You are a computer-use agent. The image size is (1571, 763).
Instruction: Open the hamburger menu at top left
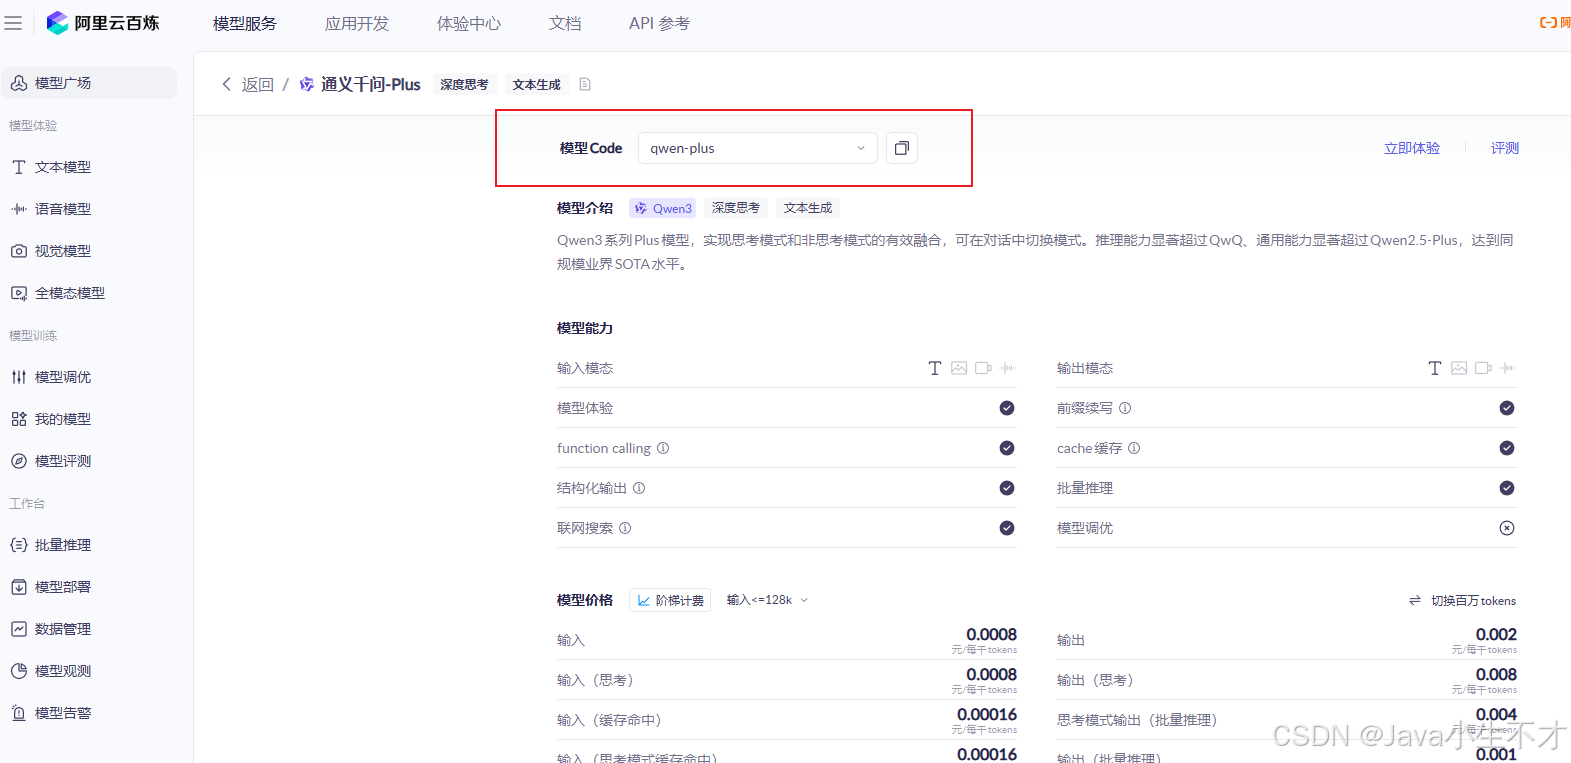point(13,23)
